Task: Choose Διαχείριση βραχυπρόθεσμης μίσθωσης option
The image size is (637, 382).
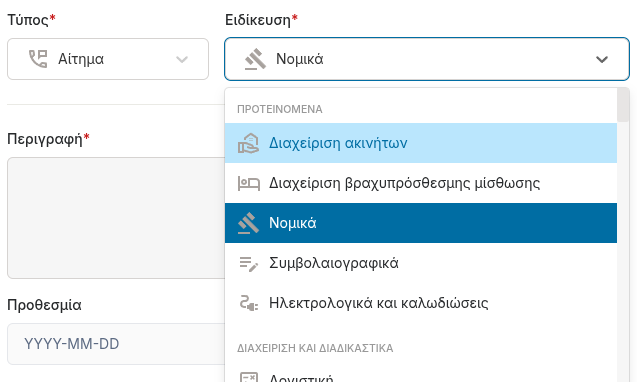Action: 421,183
